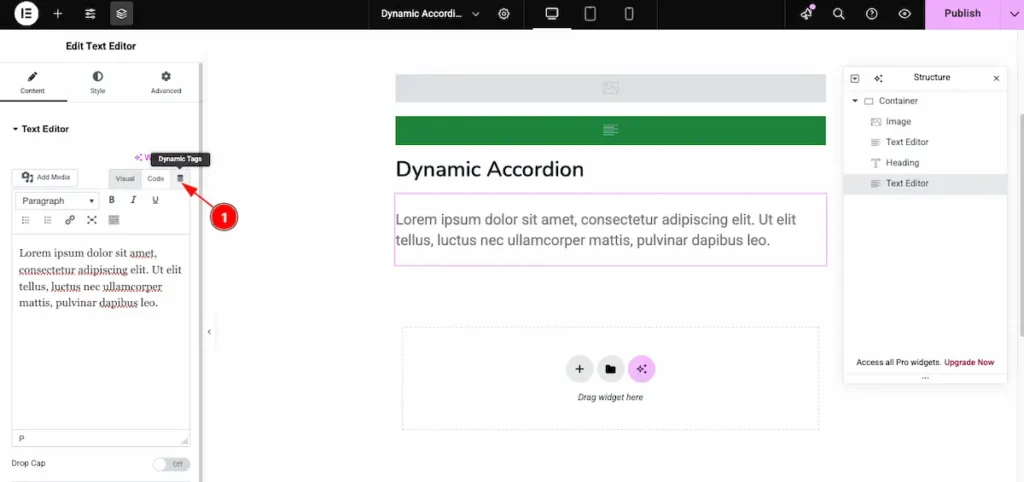Collapse the Container tree item
The width and height of the screenshot is (1024, 482).
(855, 101)
